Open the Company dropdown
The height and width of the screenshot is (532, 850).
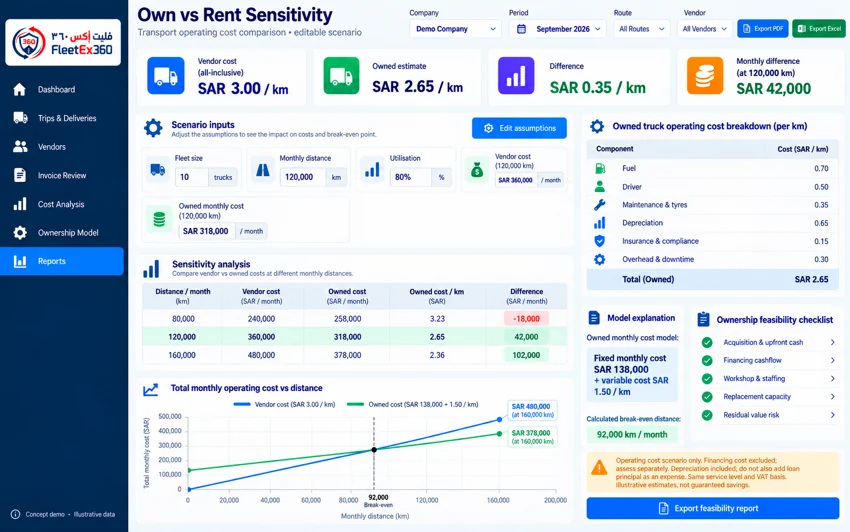[455, 29]
